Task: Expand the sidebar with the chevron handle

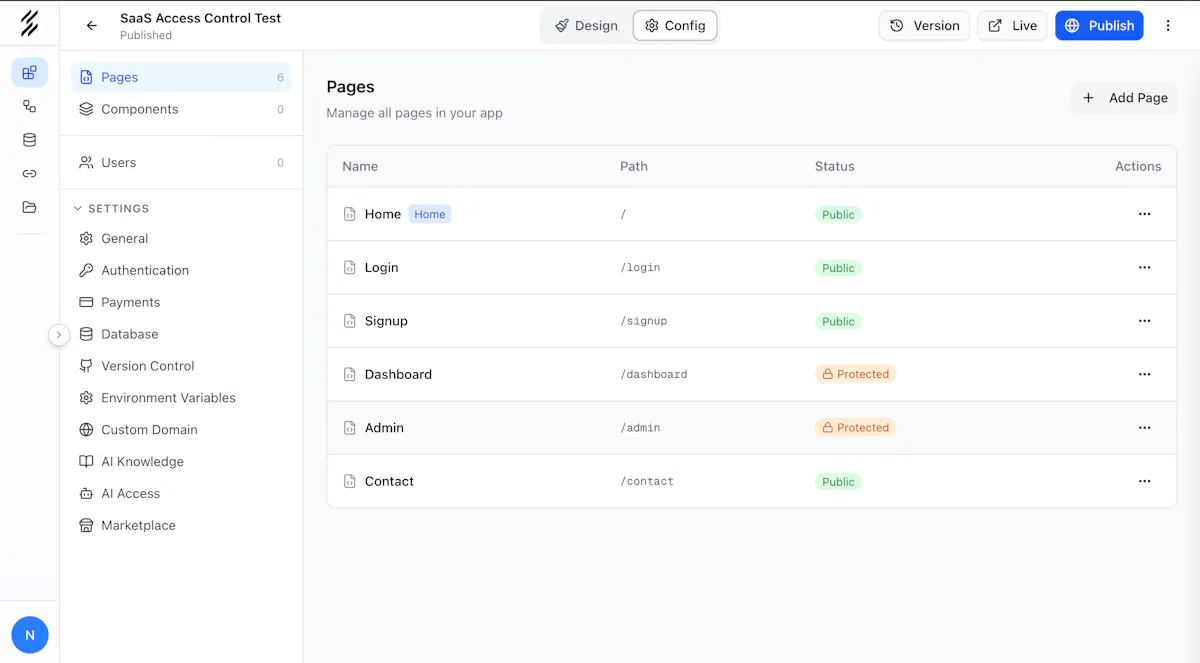Action: pos(59,334)
